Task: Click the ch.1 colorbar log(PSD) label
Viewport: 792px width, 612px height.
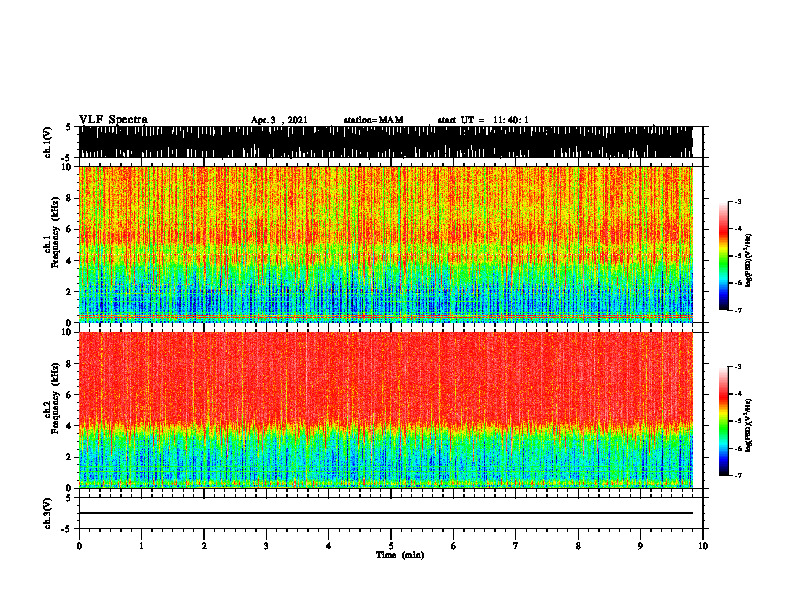Action: coord(749,260)
